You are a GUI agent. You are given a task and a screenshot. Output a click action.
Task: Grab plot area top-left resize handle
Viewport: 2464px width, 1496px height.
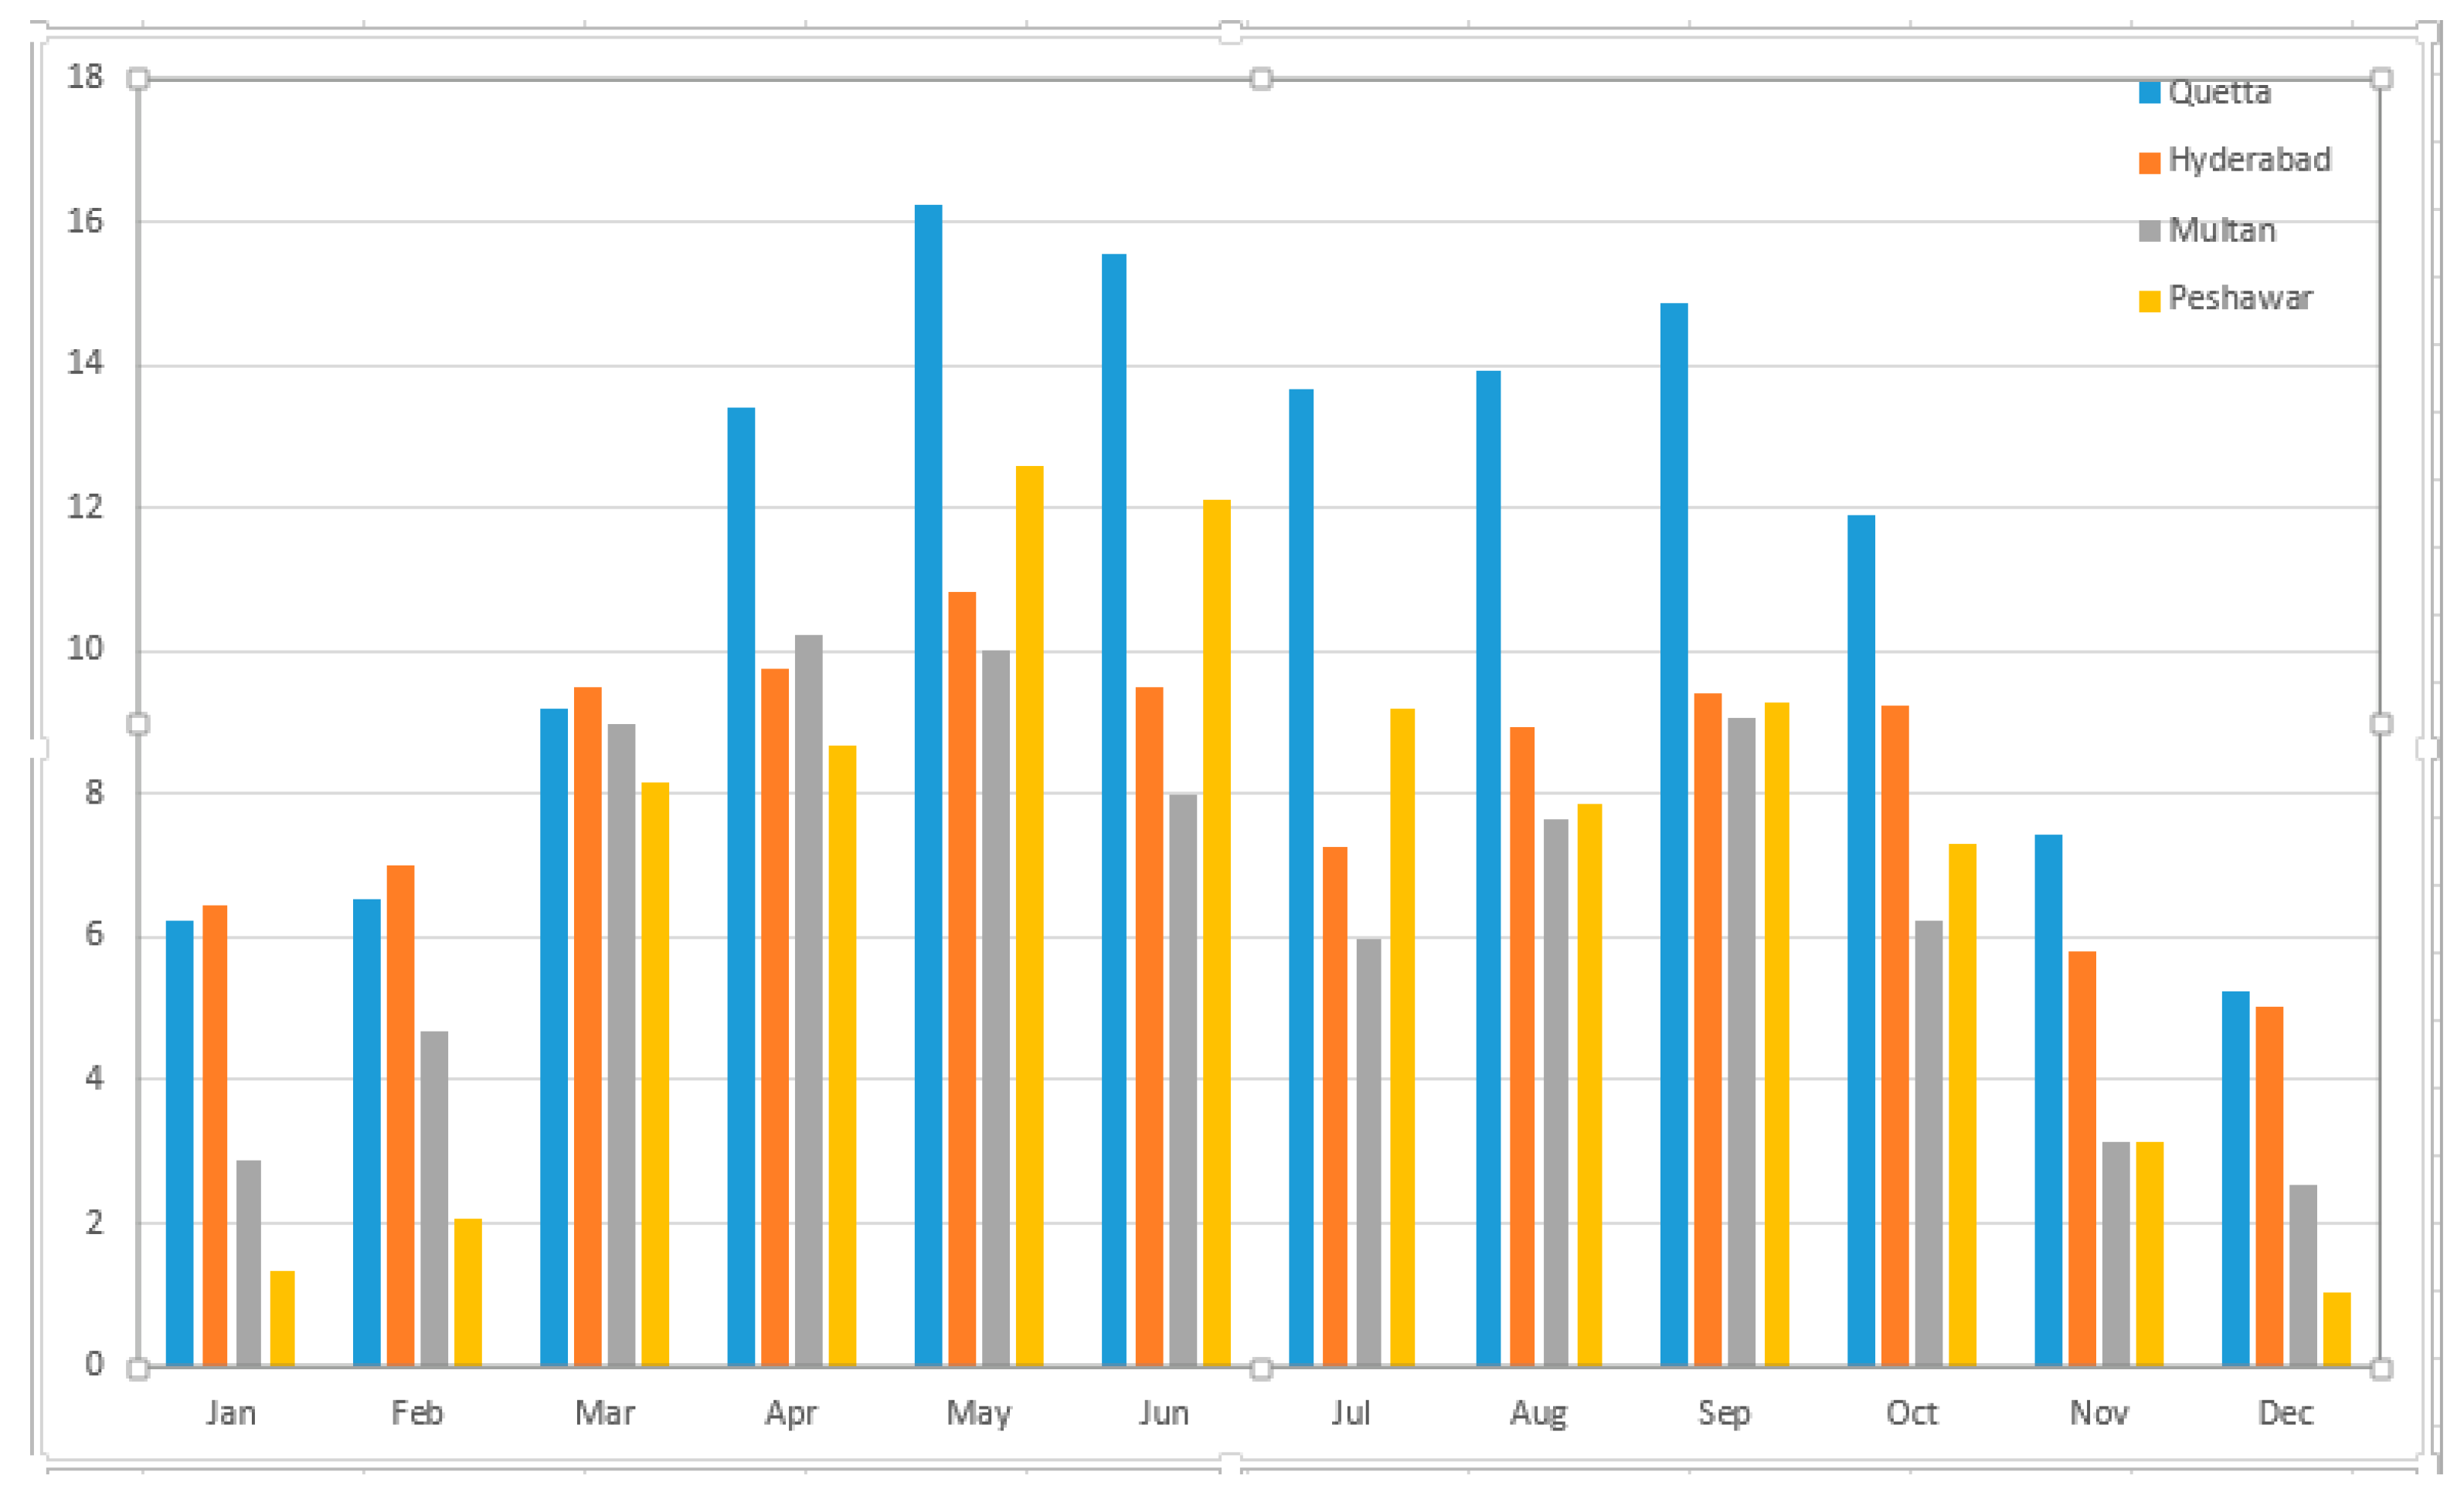pos(139,79)
